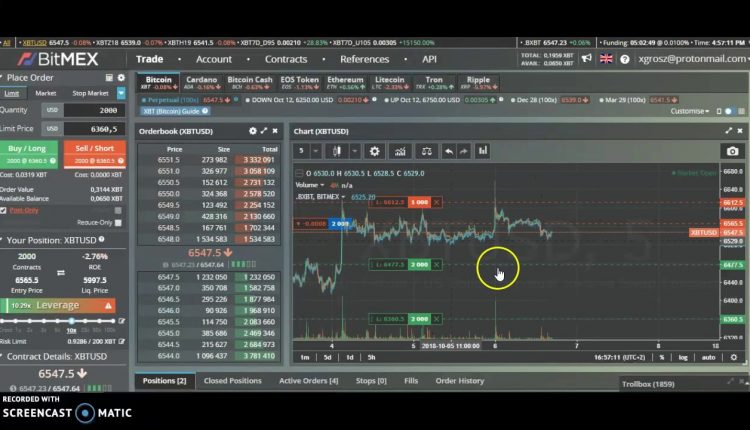Redo chart action
The height and width of the screenshot is (430, 750).
(463, 151)
